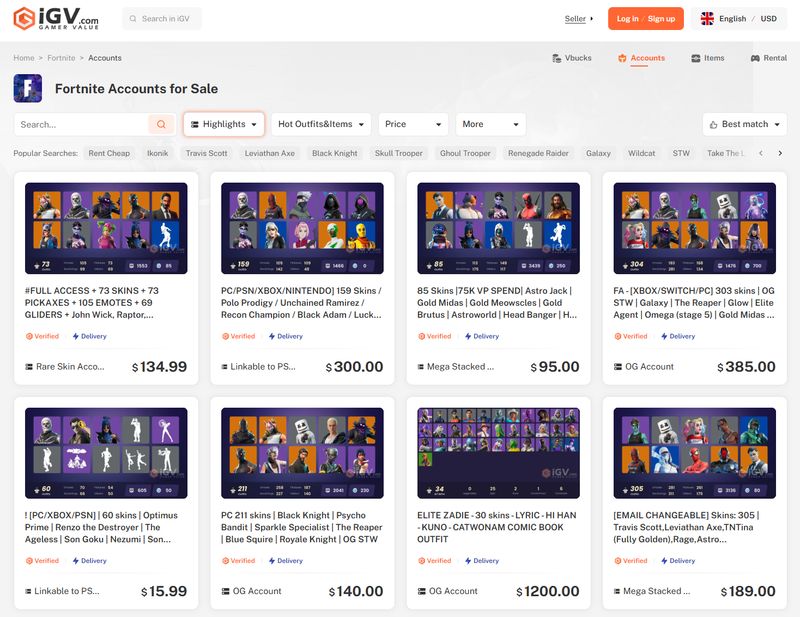Click the iGV.com logo
This screenshot has width=800, height=617.
(x=56, y=18)
